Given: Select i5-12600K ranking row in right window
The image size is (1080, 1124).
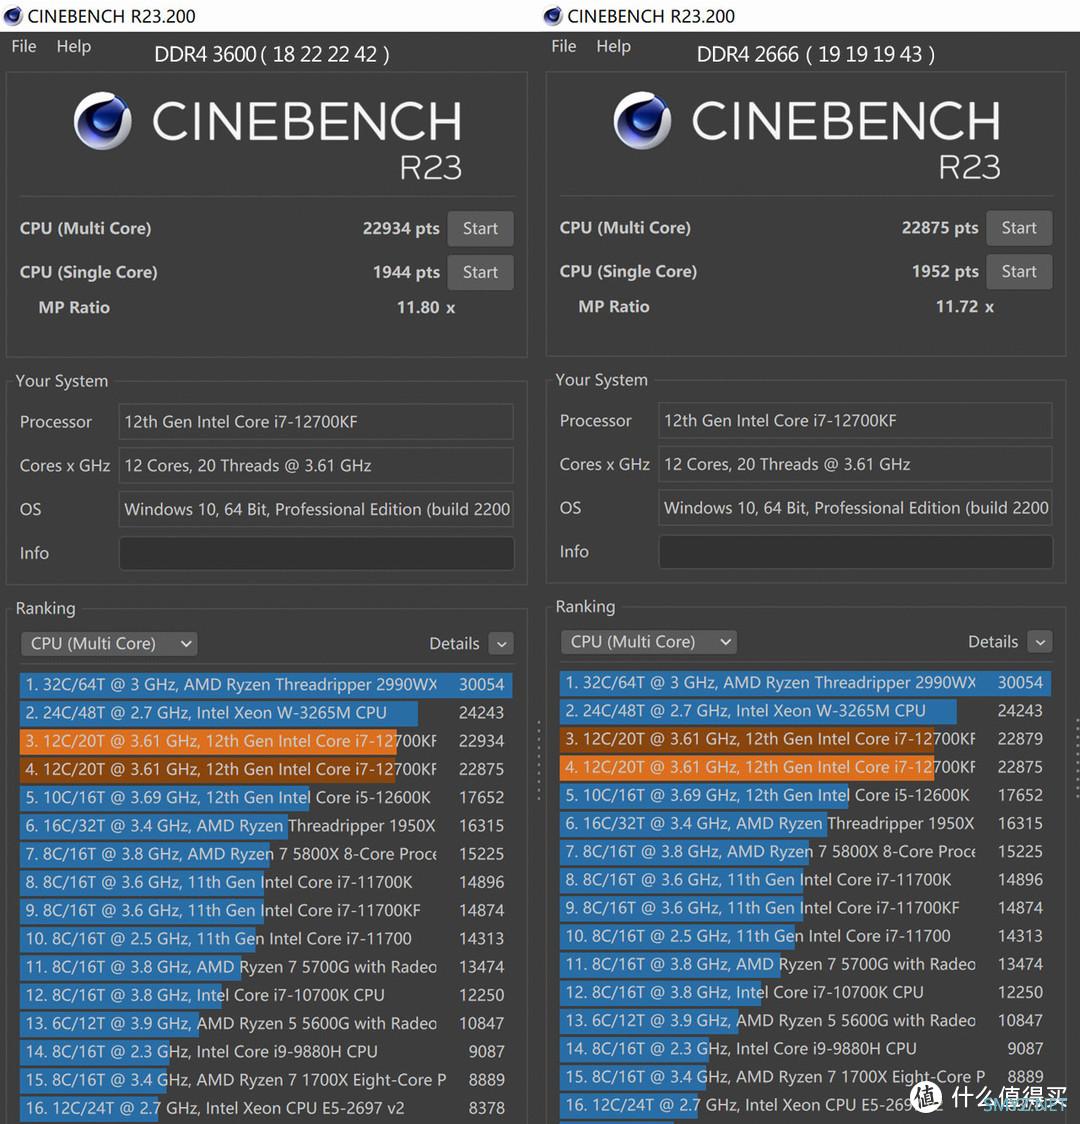Looking at the screenshot, I should (x=806, y=795).
